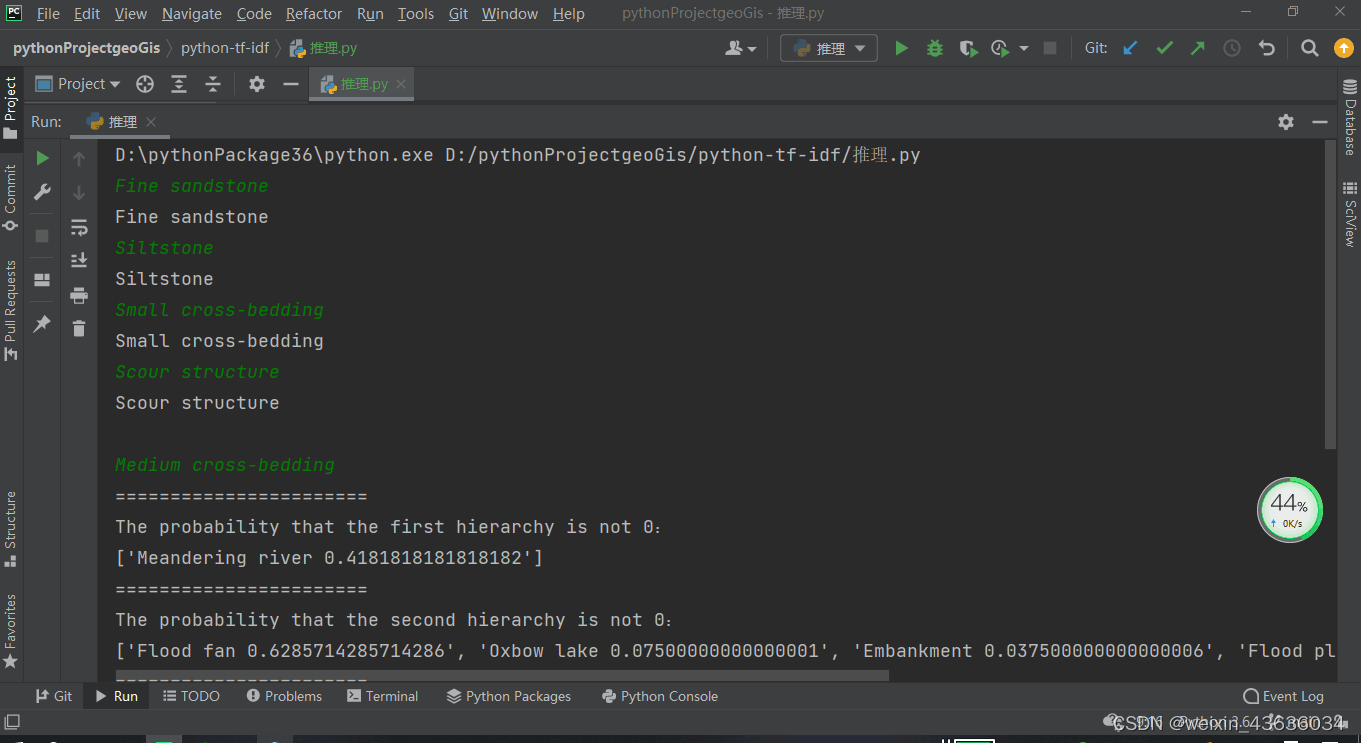Collapse all in Project panel
Image resolution: width=1361 pixels, height=743 pixels.
tap(213, 84)
